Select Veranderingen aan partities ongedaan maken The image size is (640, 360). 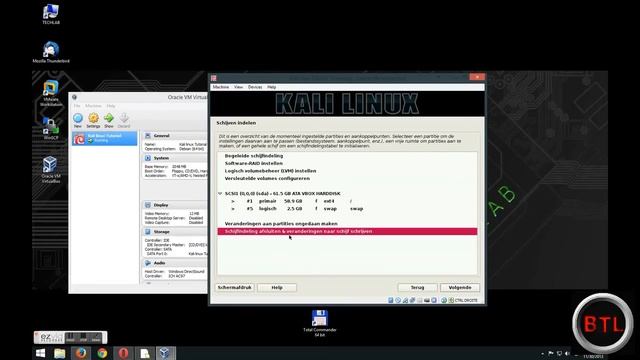pos(281,224)
